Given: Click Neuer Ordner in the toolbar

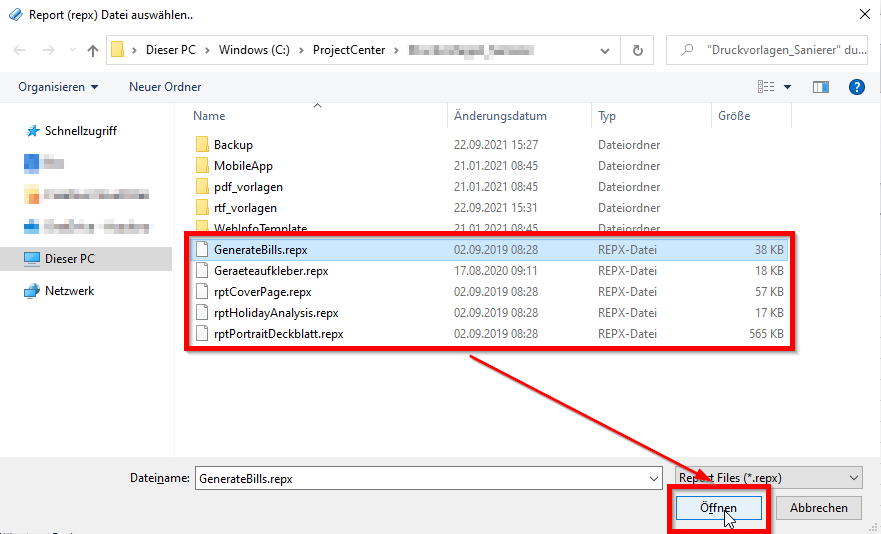Looking at the screenshot, I should pos(165,87).
